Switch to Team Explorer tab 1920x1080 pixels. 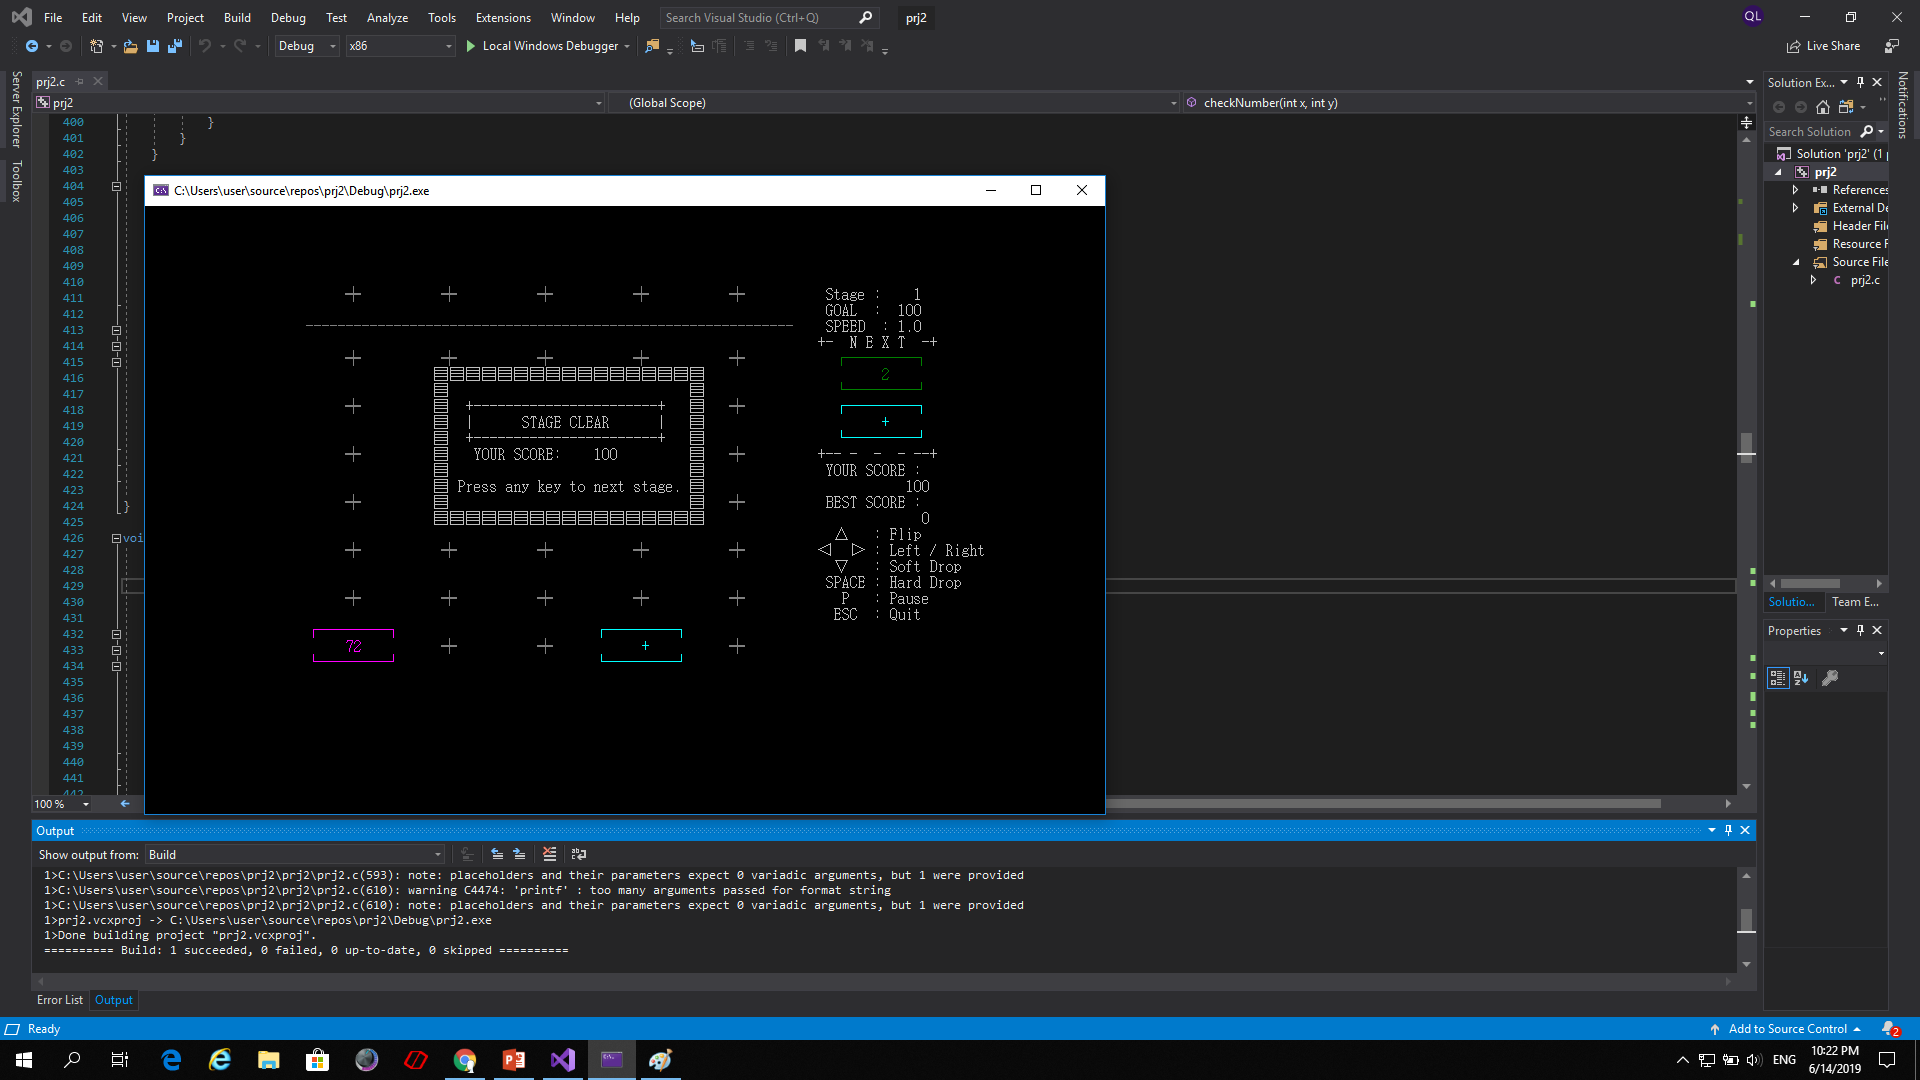coord(1855,602)
